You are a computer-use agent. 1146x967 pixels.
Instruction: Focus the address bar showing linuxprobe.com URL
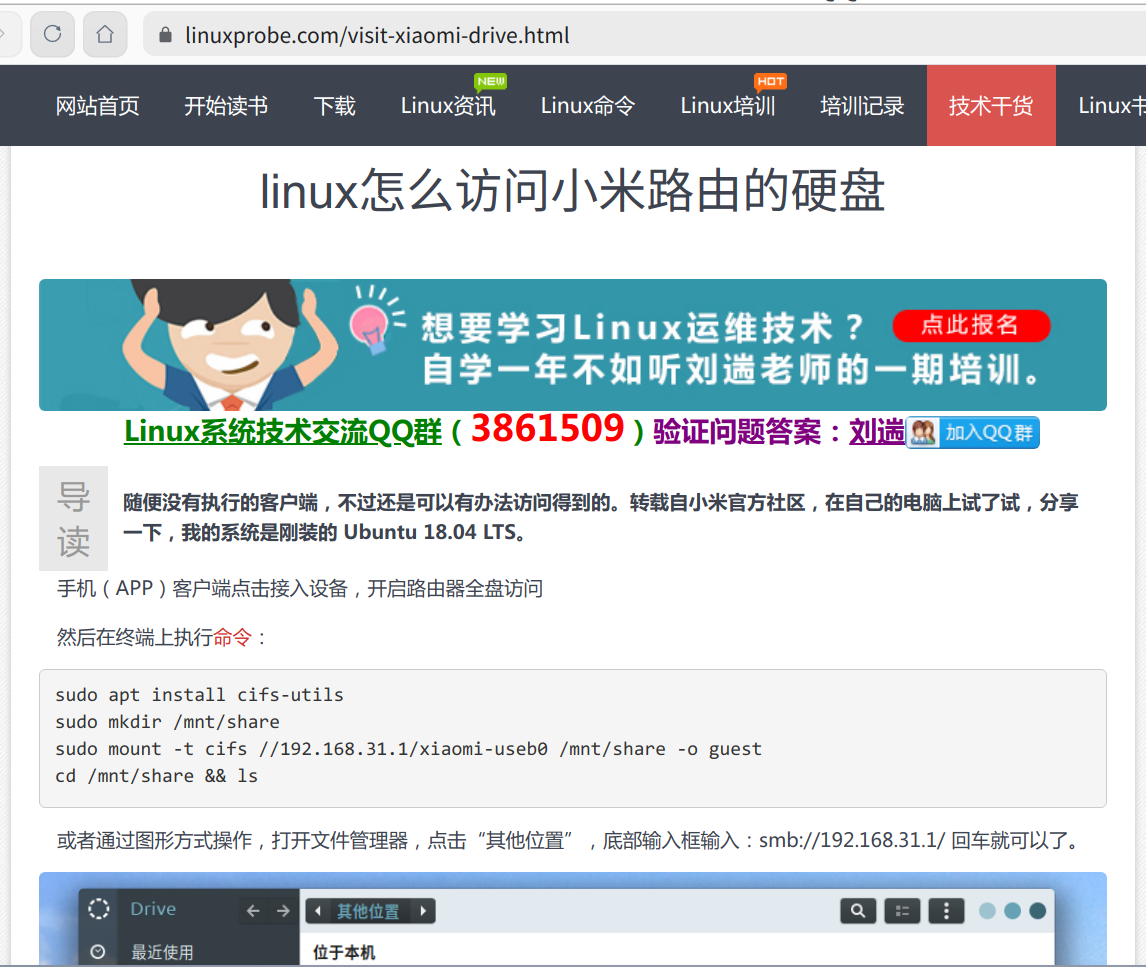click(643, 34)
